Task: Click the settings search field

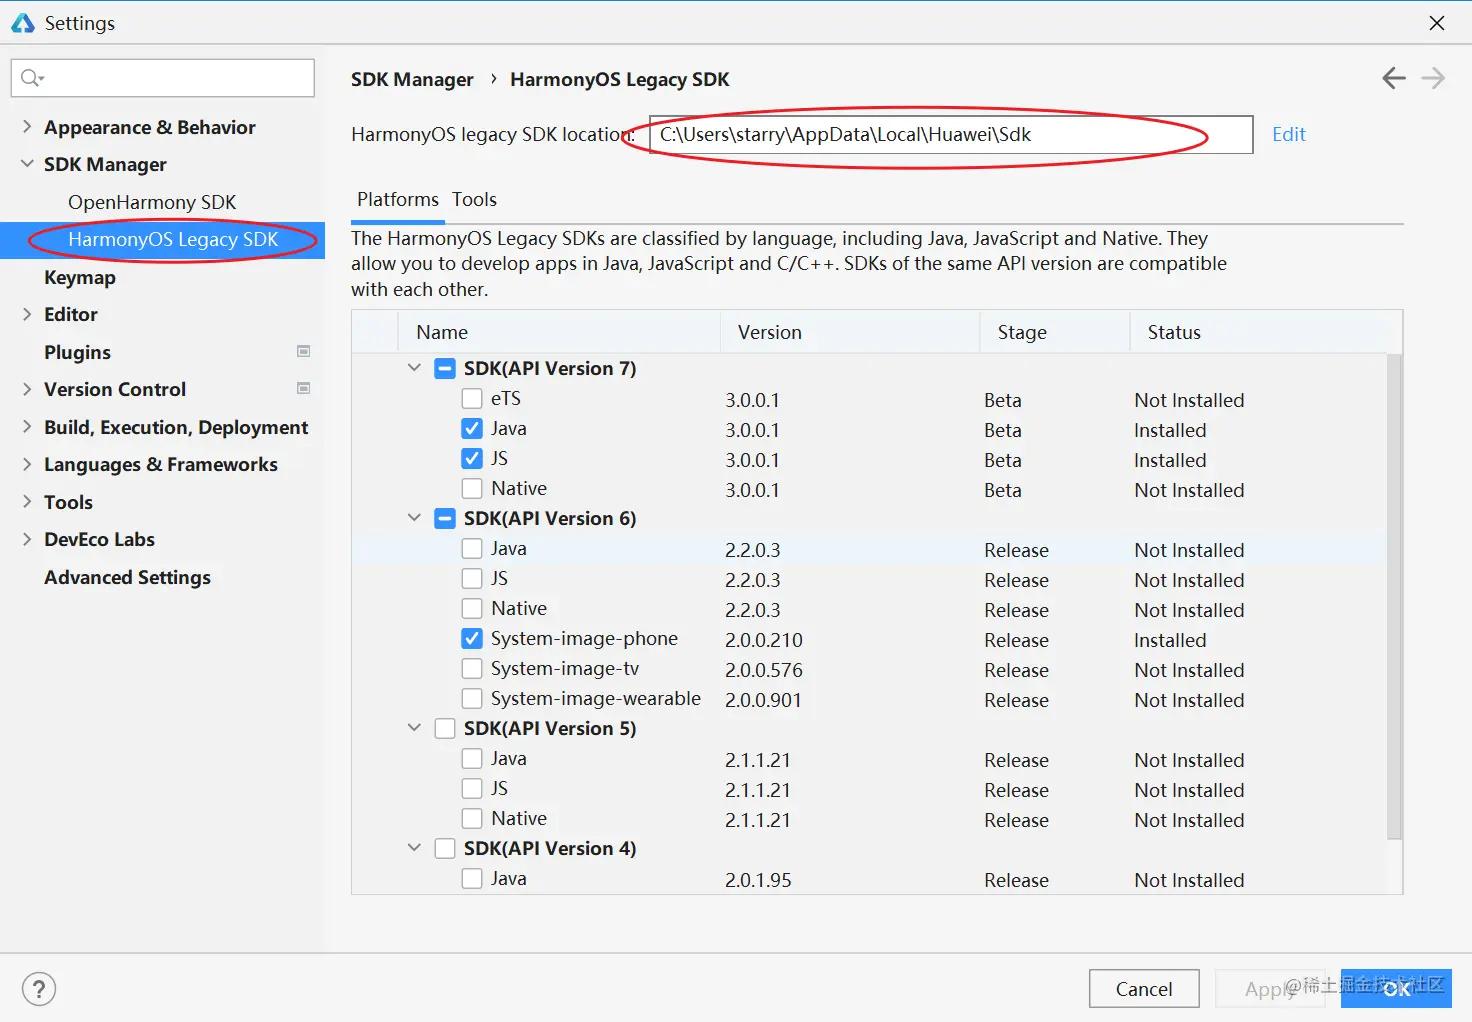Action: point(163,78)
